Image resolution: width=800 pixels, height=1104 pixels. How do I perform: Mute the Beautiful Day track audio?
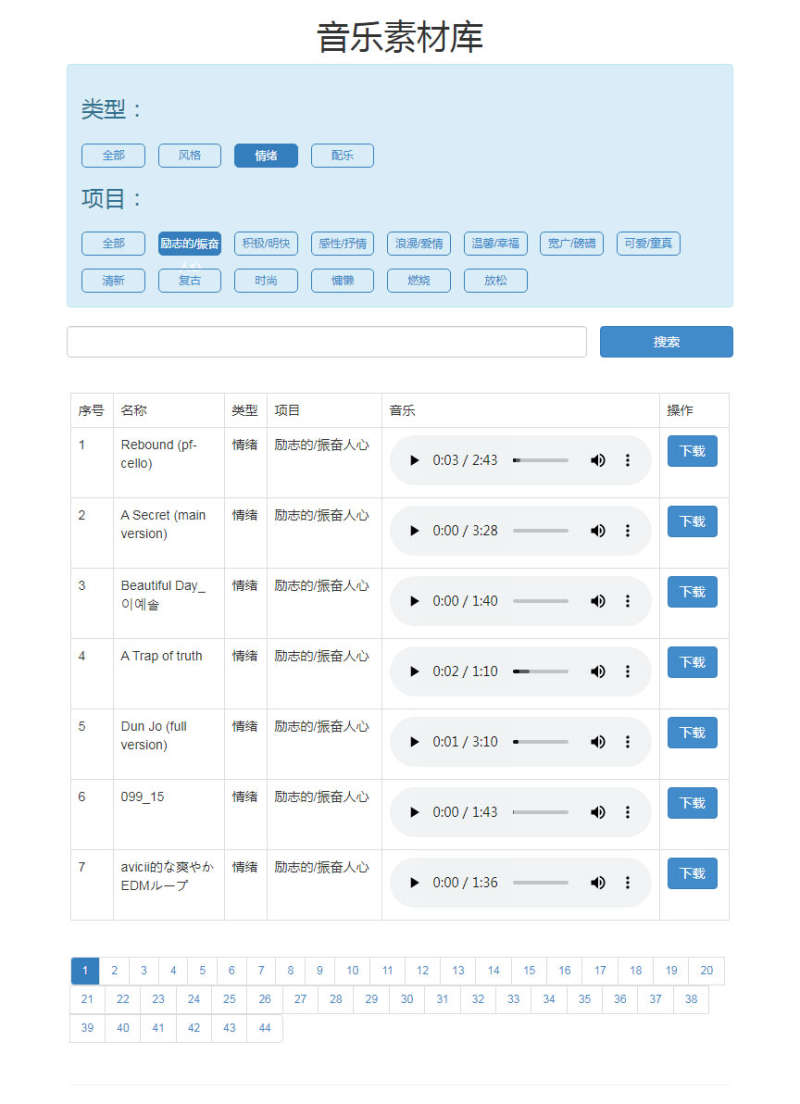[x=598, y=601]
